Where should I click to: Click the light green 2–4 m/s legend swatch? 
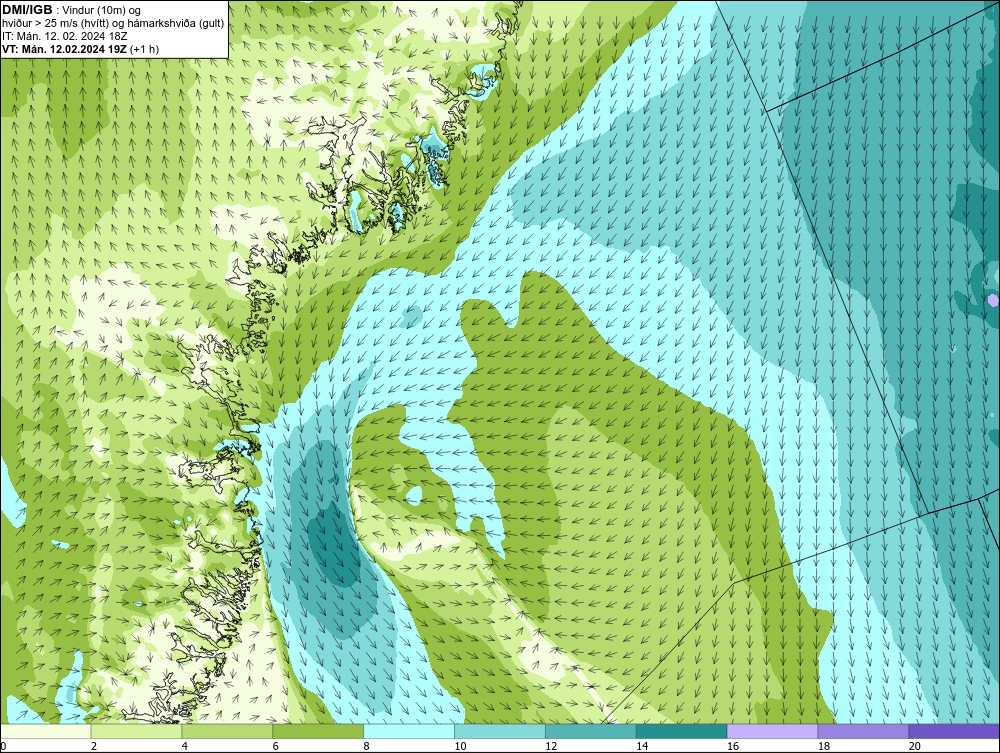(x=136, y=731)
